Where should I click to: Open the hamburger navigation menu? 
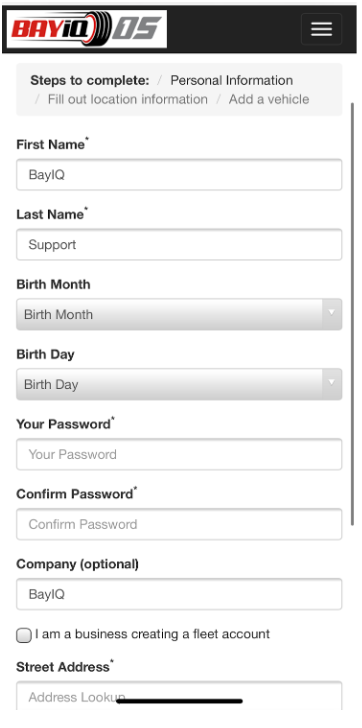coord(321,29)
